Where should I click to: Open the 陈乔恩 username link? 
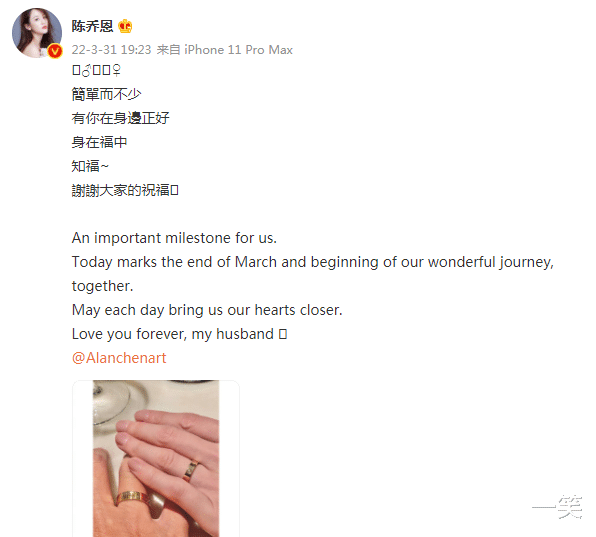click(x=92, y=26)
